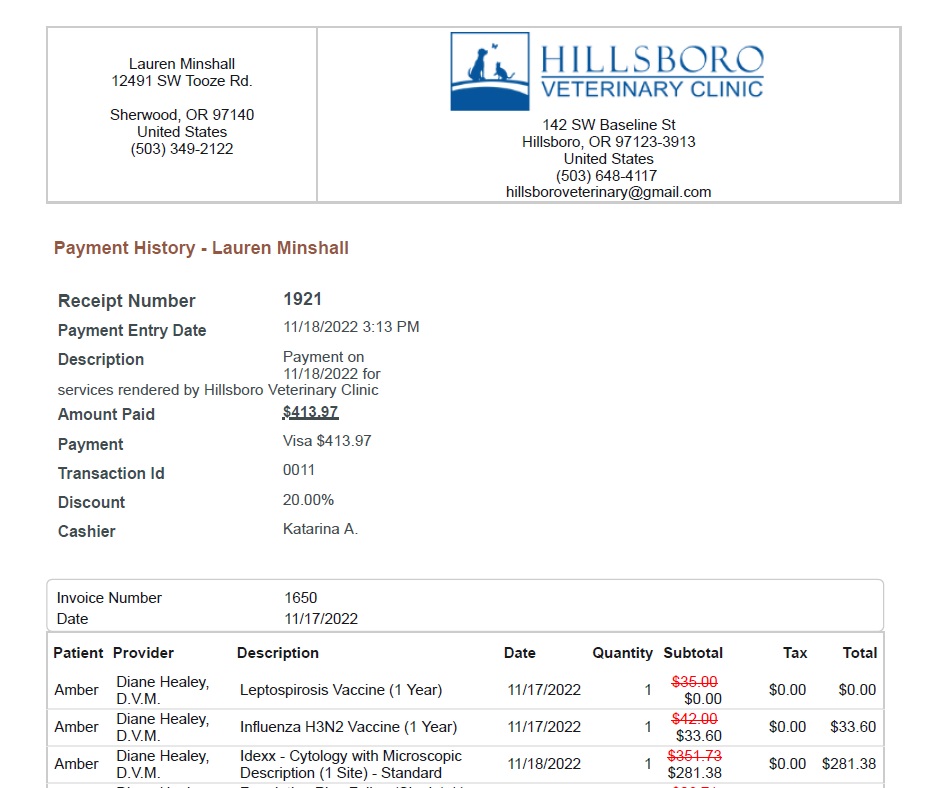The image size is (930, 788).
Task: Click the underlined $413.97 Amount Paid value
Action: (x=311, y=412)
